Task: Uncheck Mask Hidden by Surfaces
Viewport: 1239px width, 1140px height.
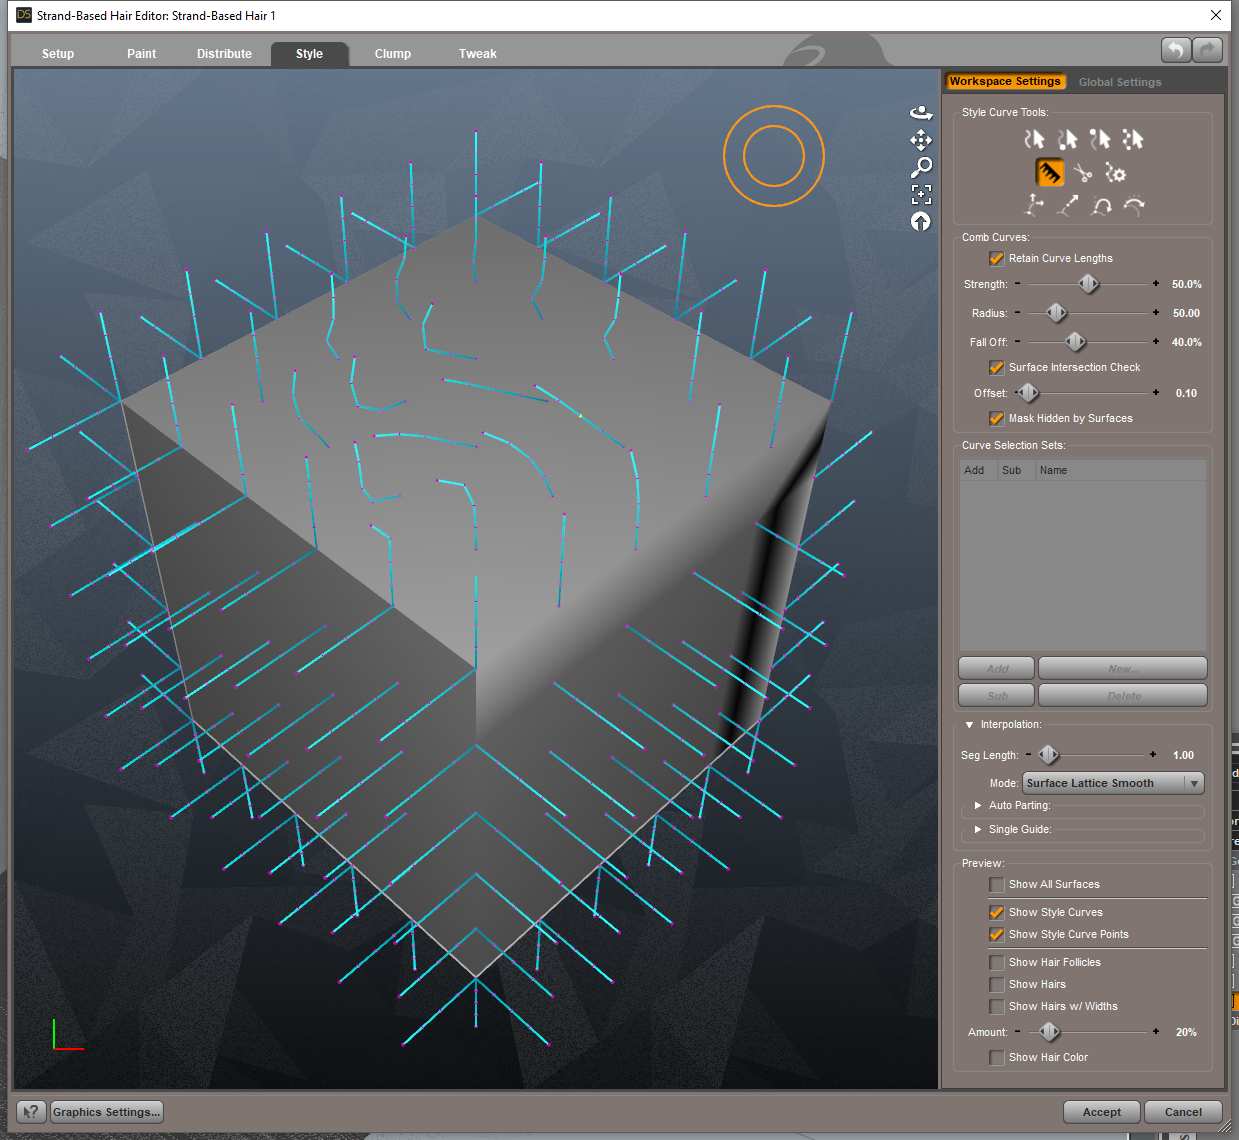Action: [997, 418]
